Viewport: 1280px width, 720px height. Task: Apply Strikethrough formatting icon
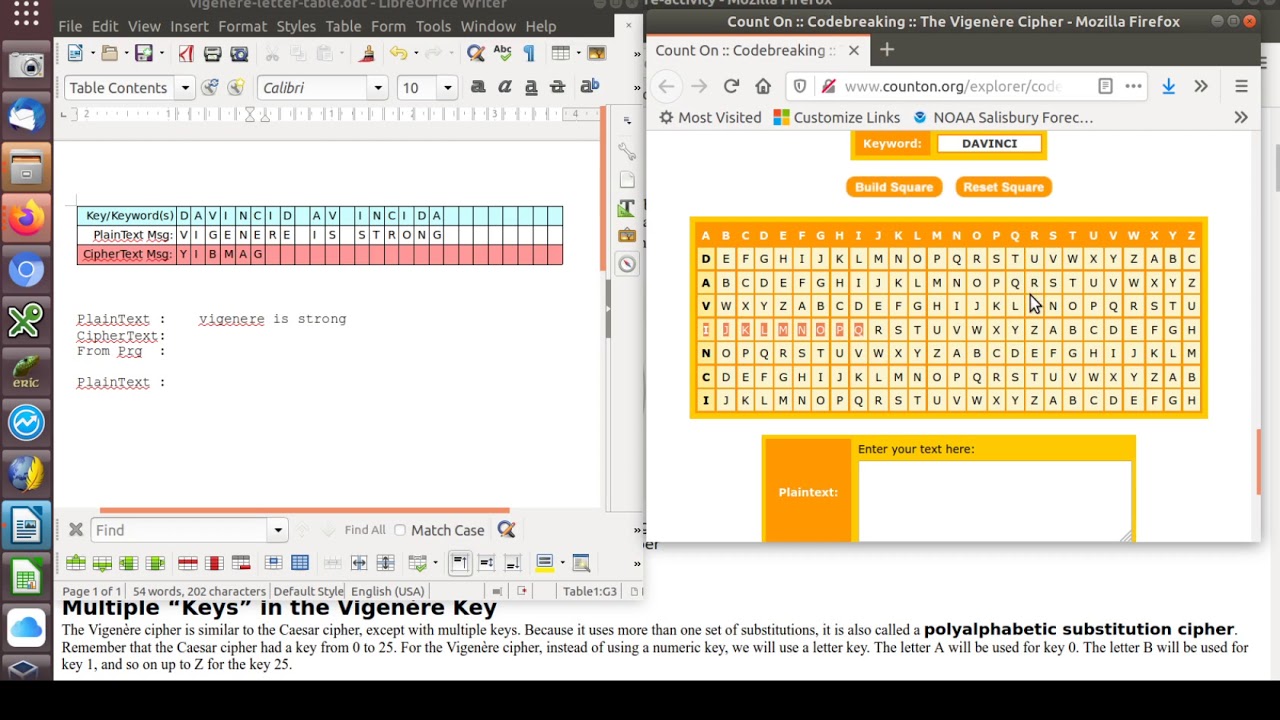(558, 88)
